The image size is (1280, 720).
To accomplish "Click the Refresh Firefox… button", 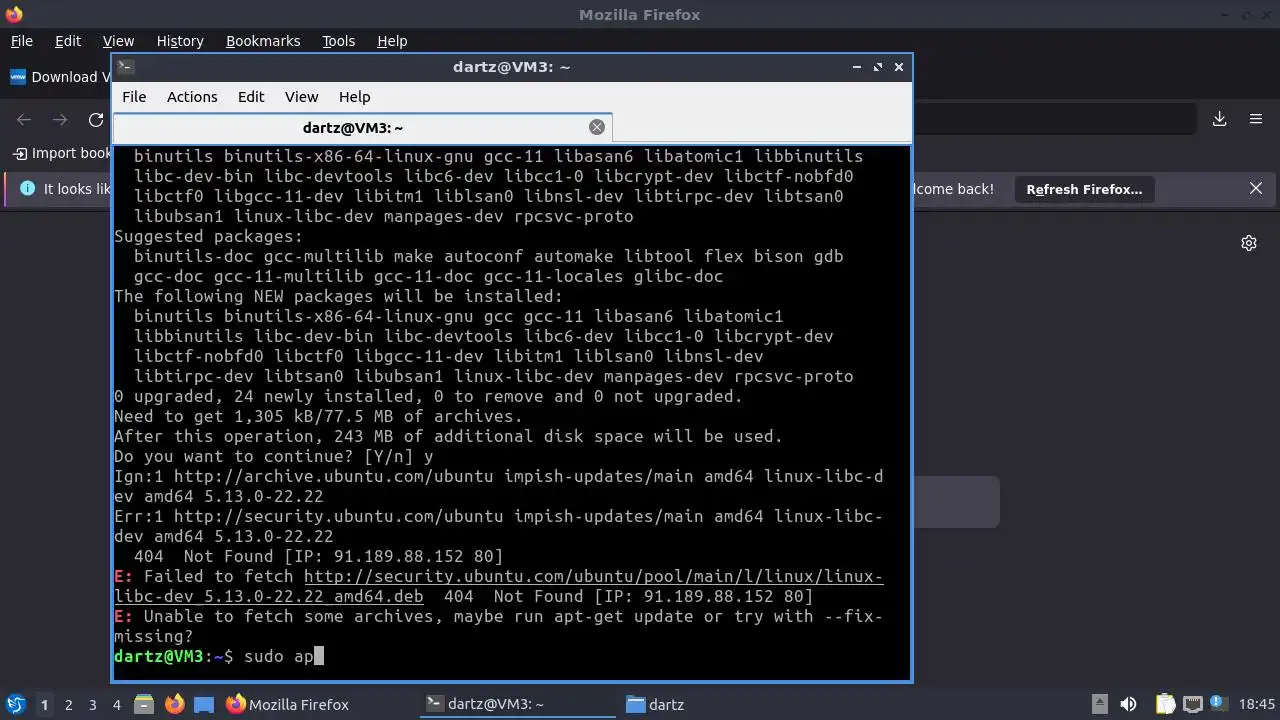I will (x=1084, y=189).
